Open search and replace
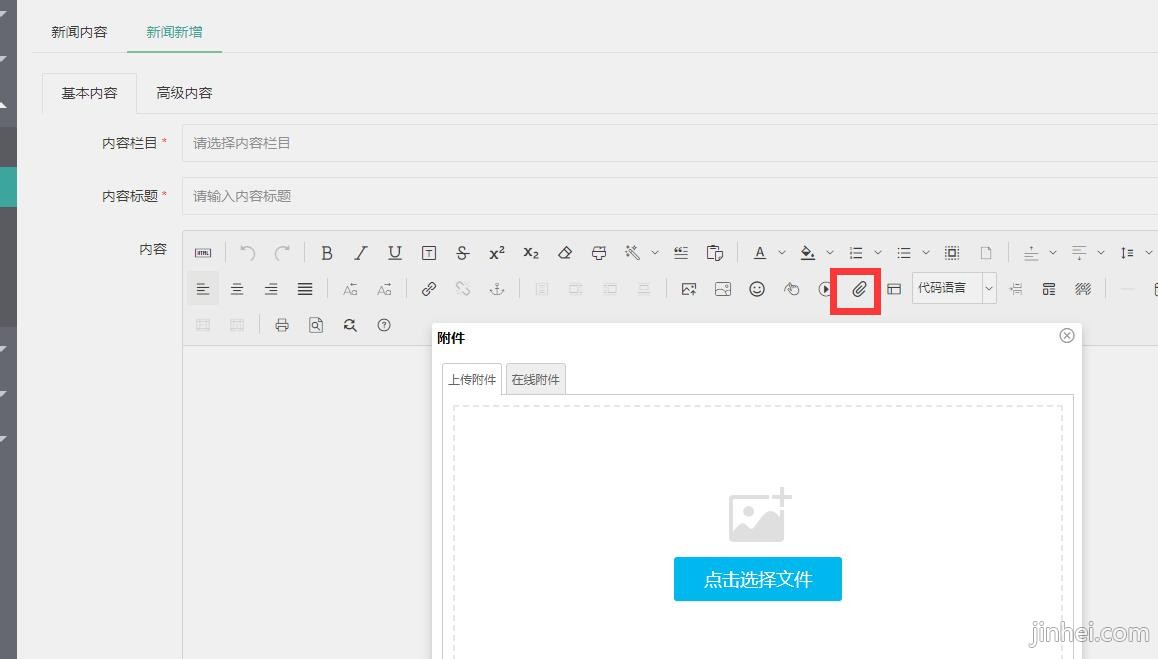 point(350,325)
